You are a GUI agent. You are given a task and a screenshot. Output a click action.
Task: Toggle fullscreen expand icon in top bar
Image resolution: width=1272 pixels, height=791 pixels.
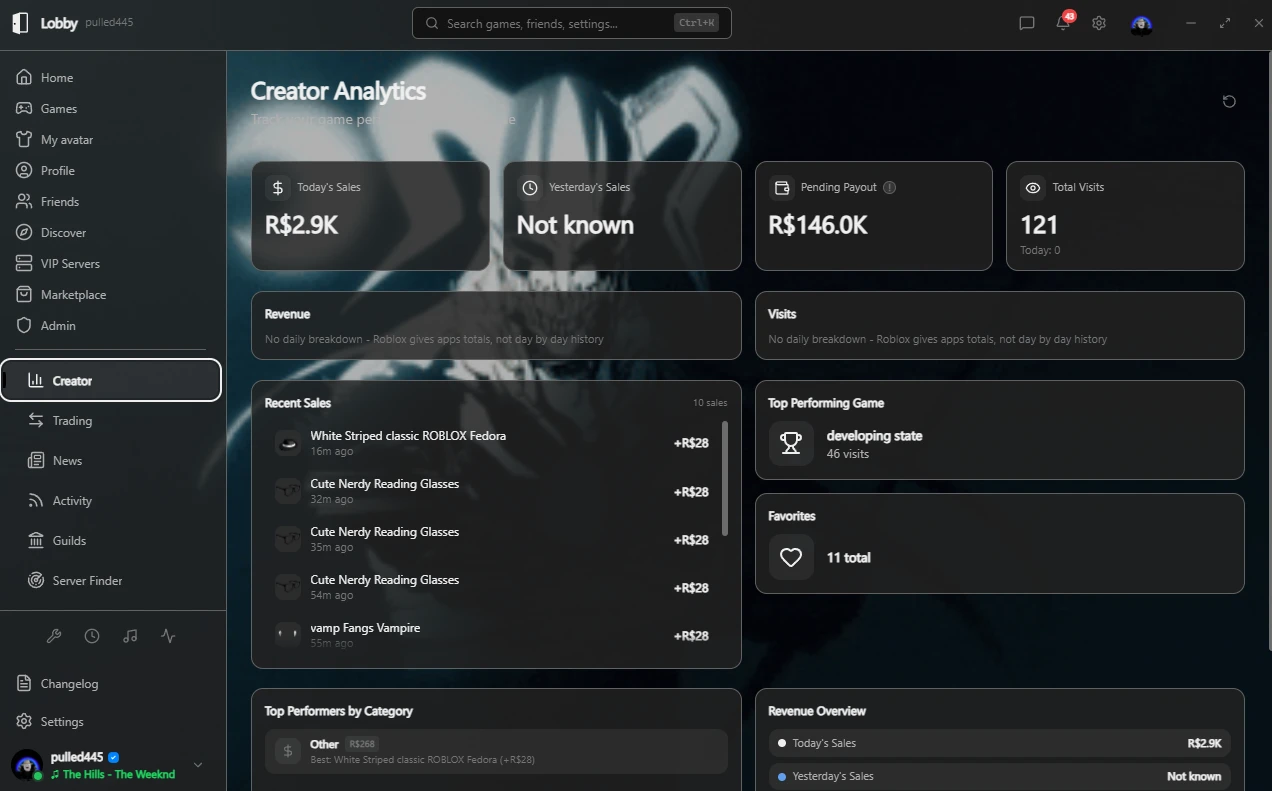[x=1225, y=23]
